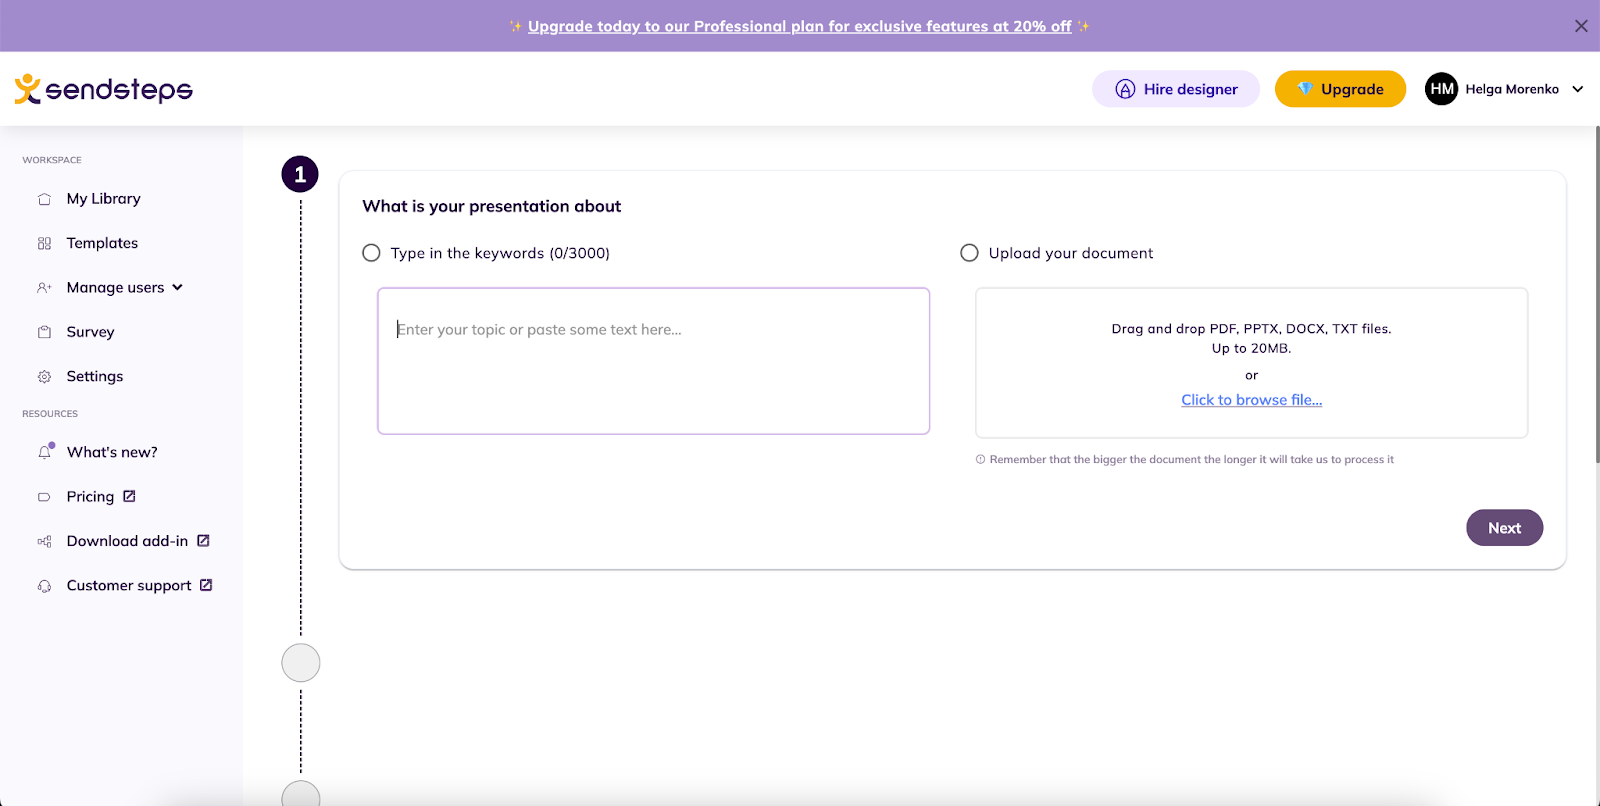Click the step 1 progress marker
Image resolution: width=1600 pixels, height=806 pixels.
300,174
